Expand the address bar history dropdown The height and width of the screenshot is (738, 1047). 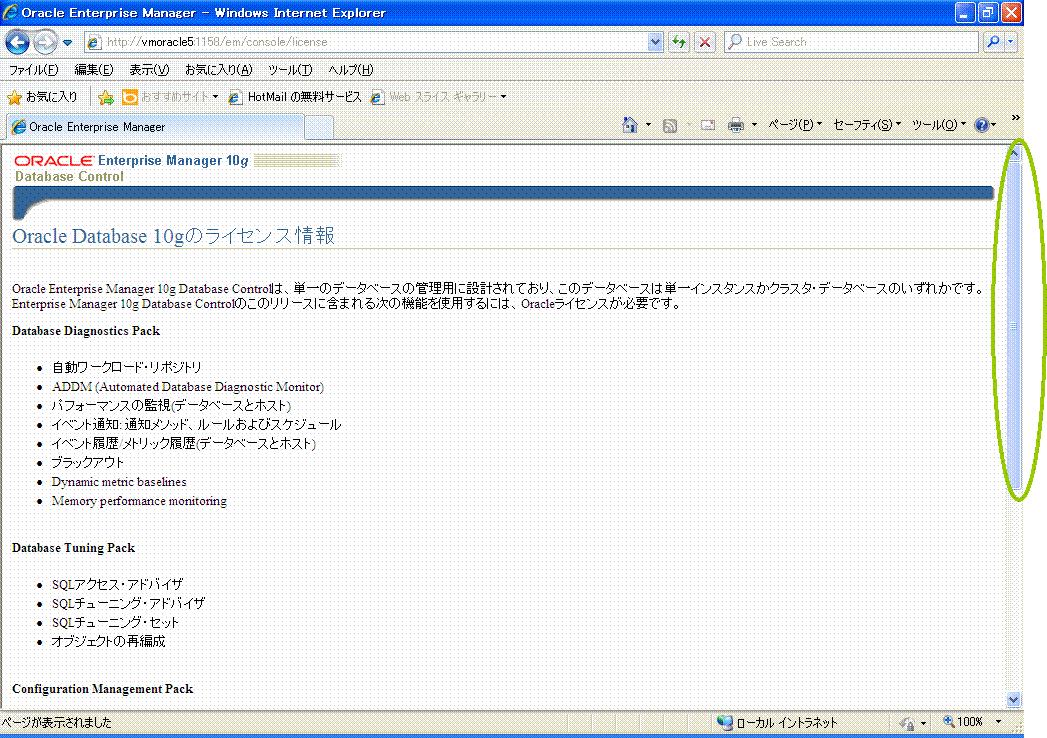[655, 42]
